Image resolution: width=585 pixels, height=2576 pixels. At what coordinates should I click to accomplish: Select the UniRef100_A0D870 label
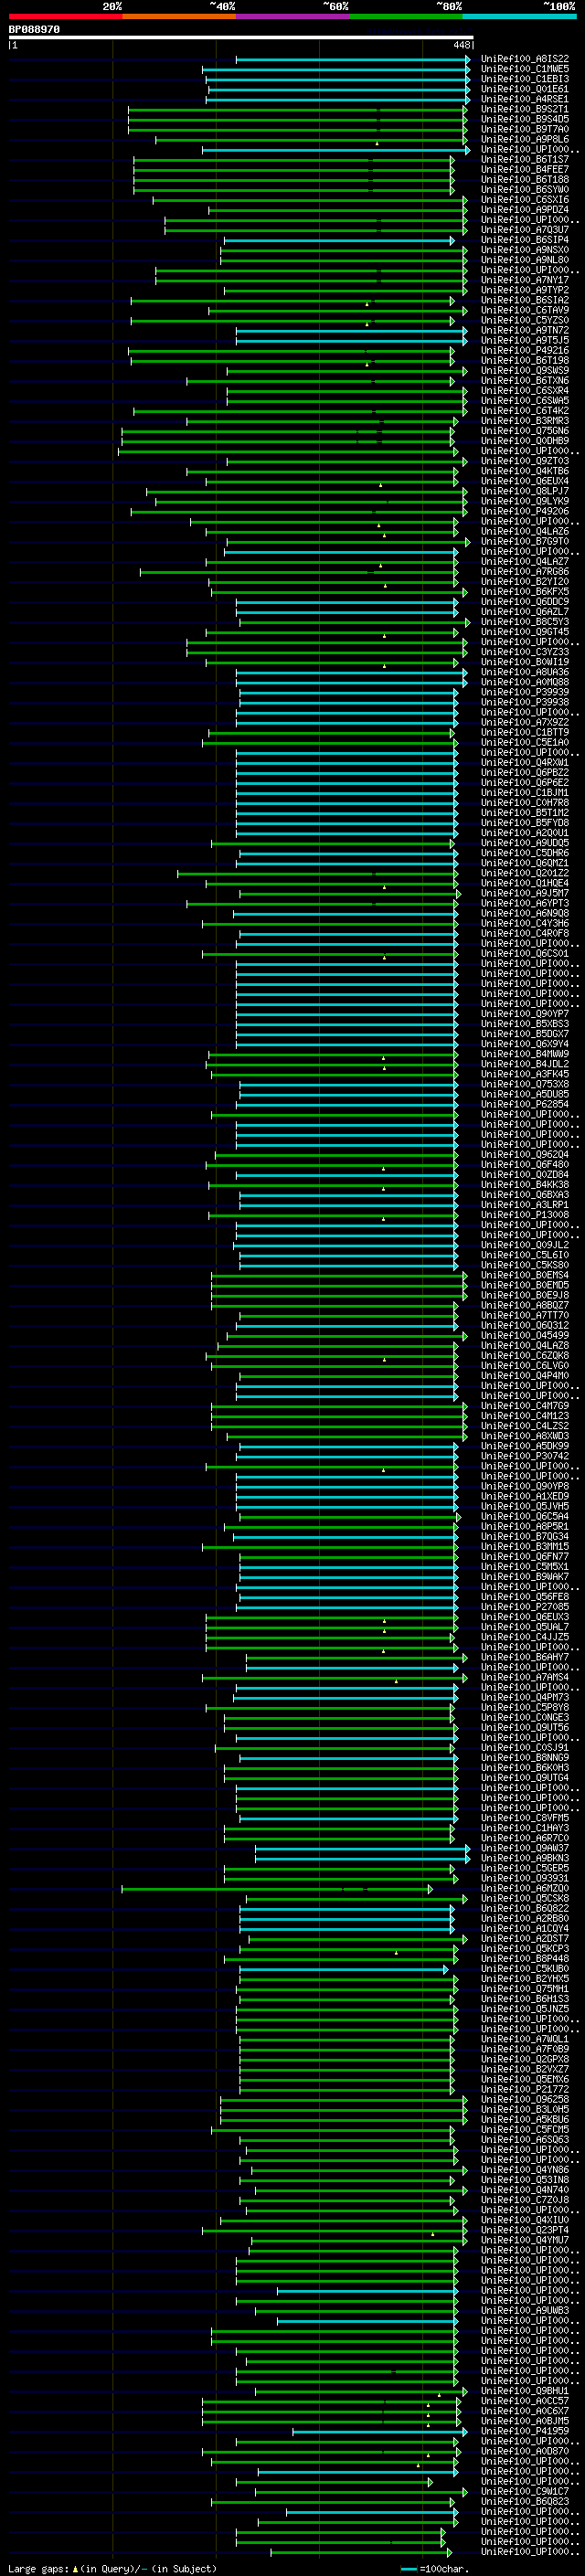click(525, 2452)
